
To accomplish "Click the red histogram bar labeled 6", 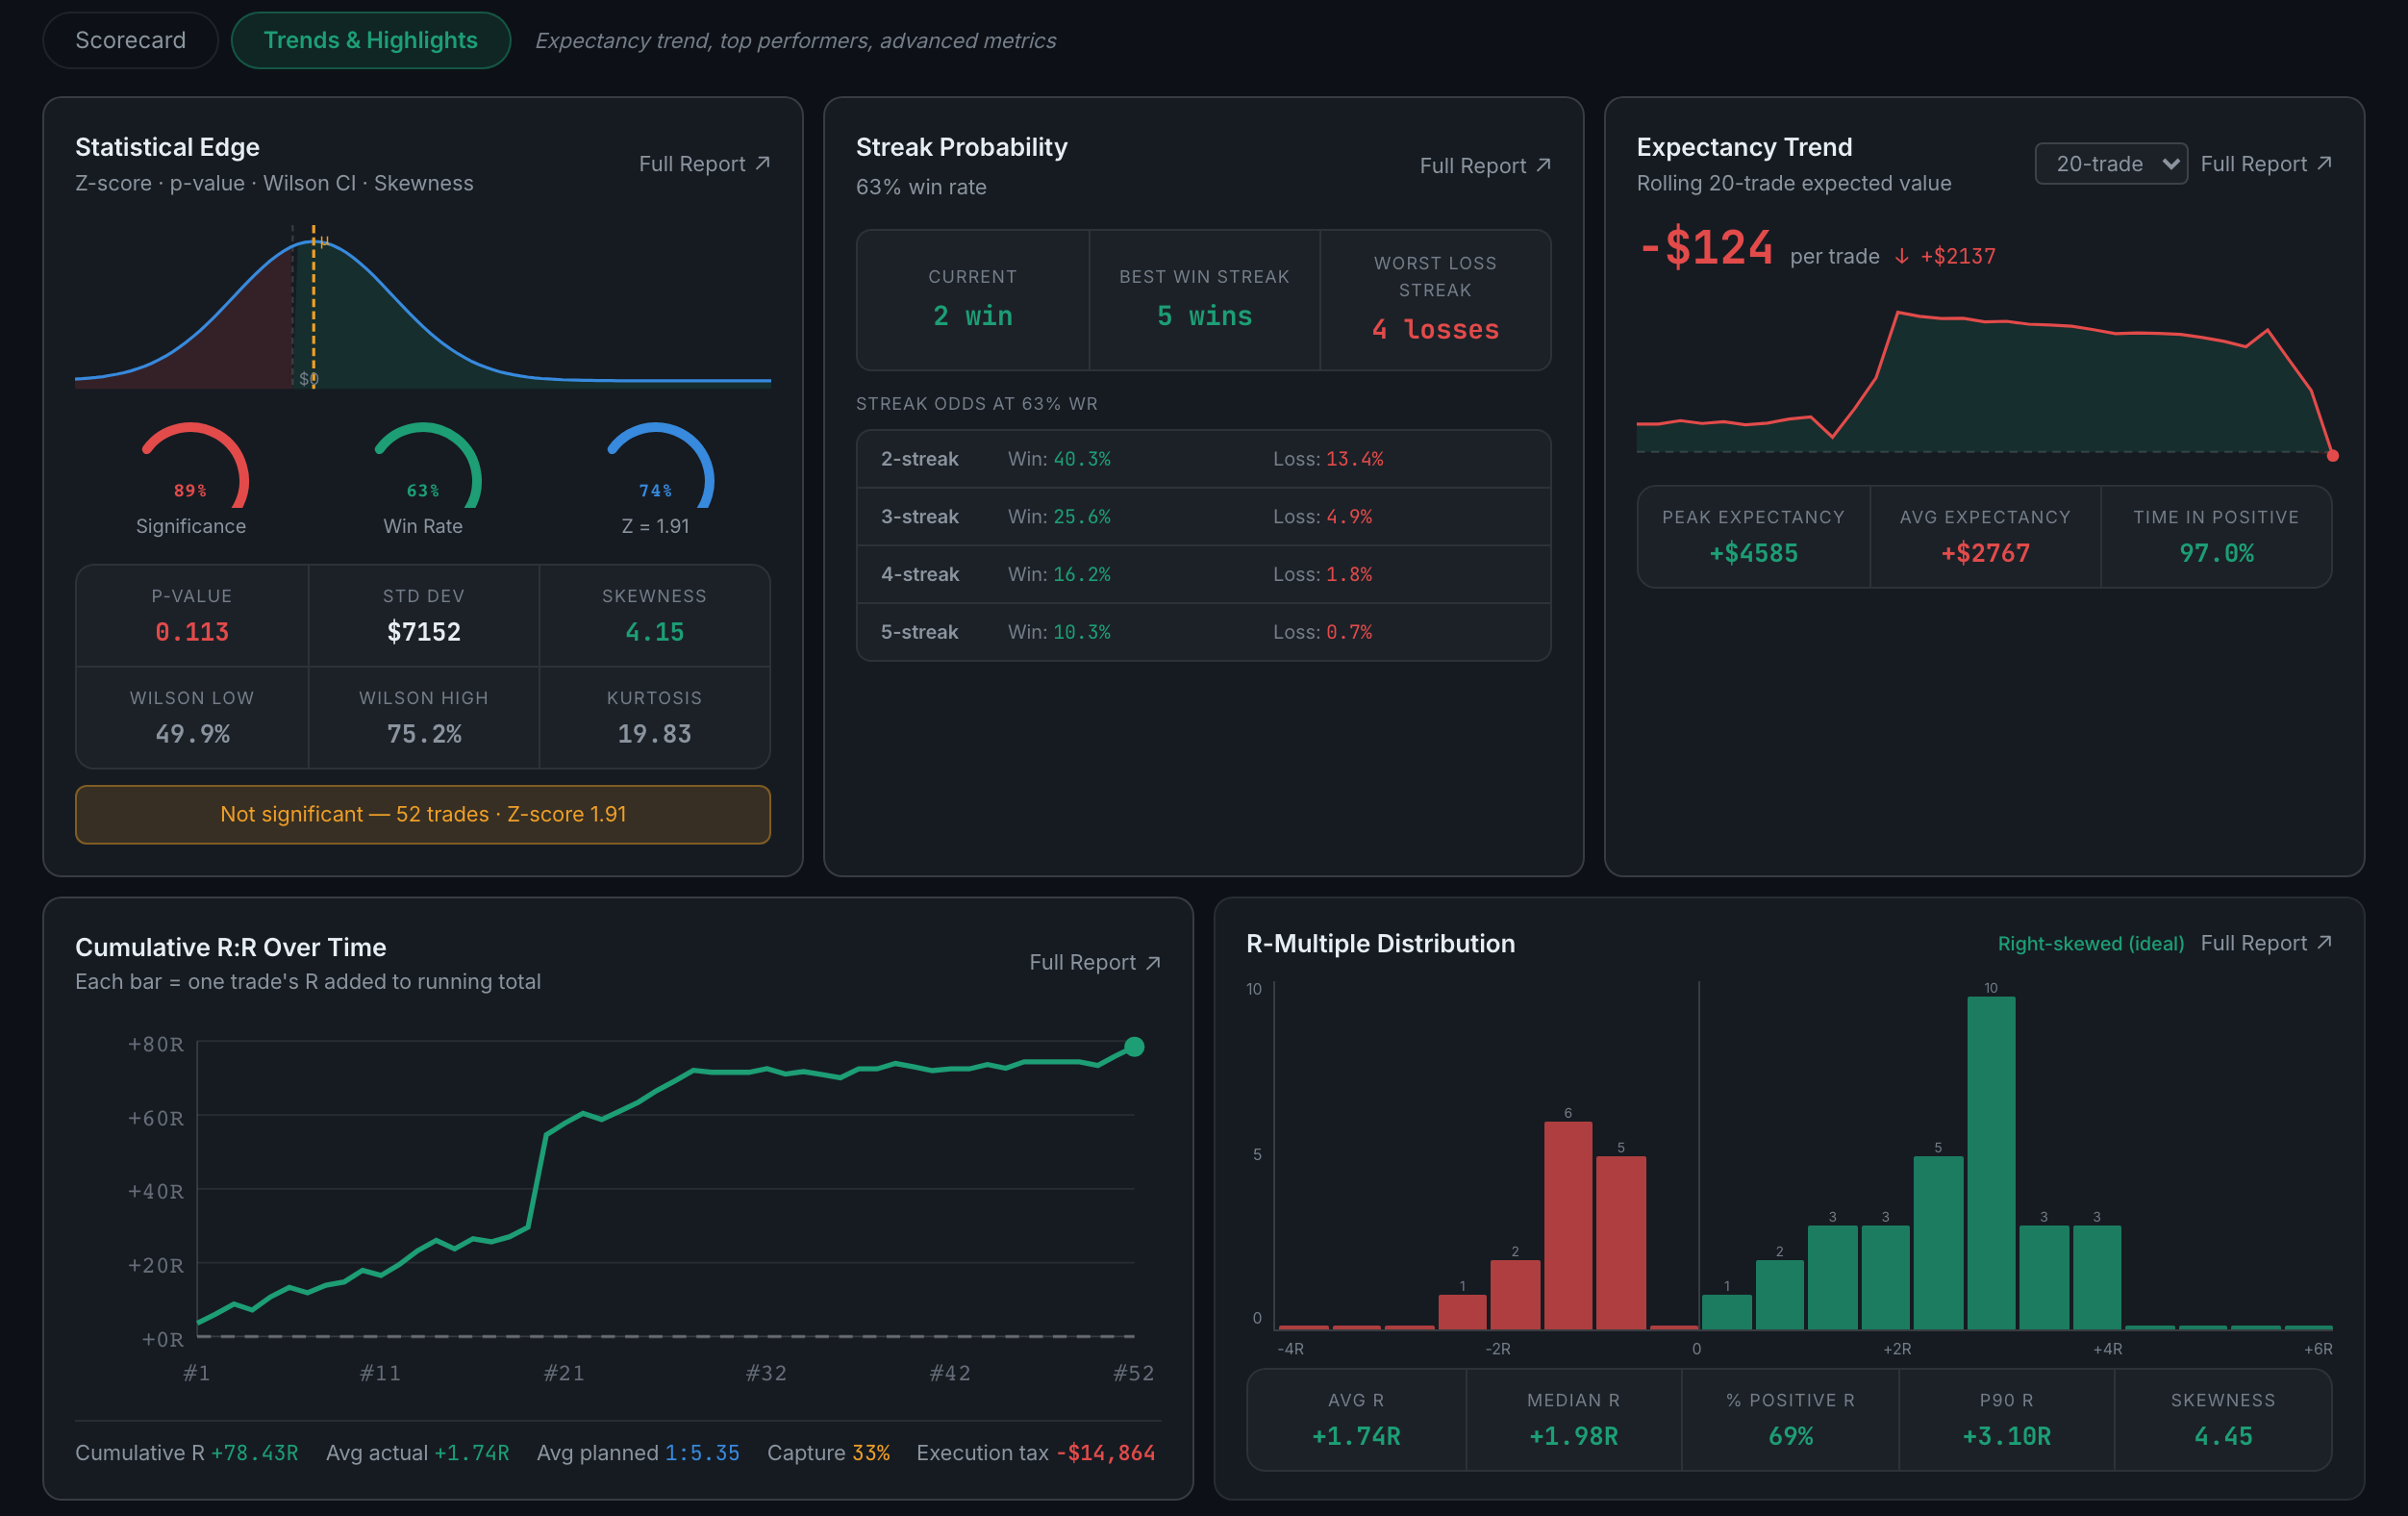I will 1567,1225.
